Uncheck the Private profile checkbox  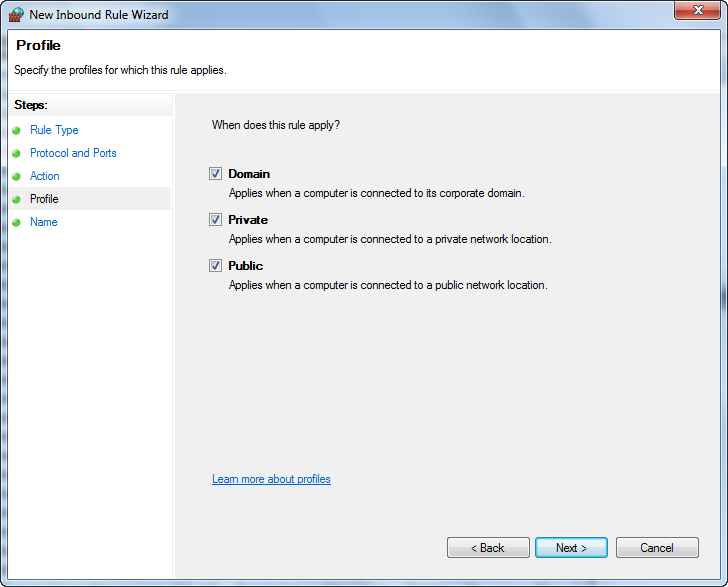pyautogui.click(x=215, y=220)
